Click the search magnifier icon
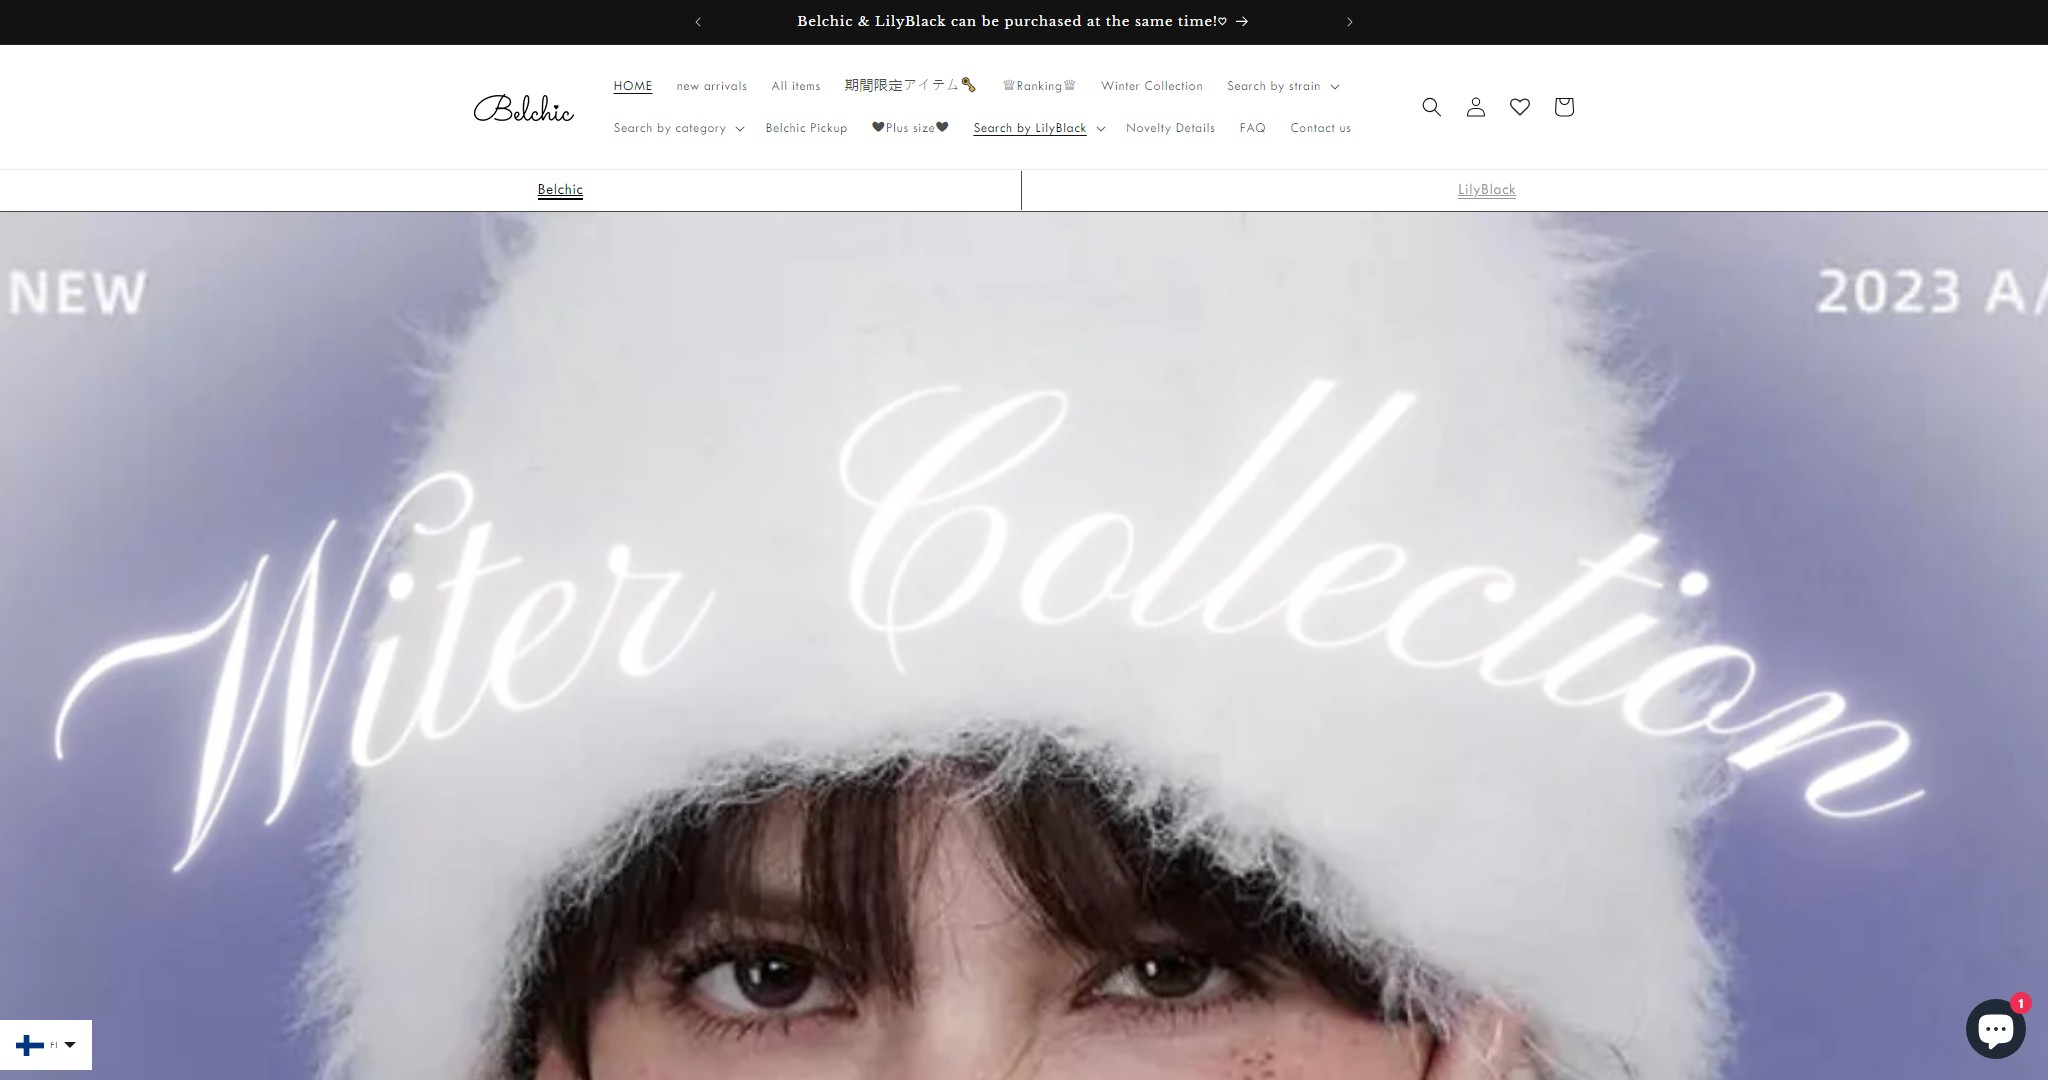This screenshot has width=2048, height=1080. pos(1431,107)
